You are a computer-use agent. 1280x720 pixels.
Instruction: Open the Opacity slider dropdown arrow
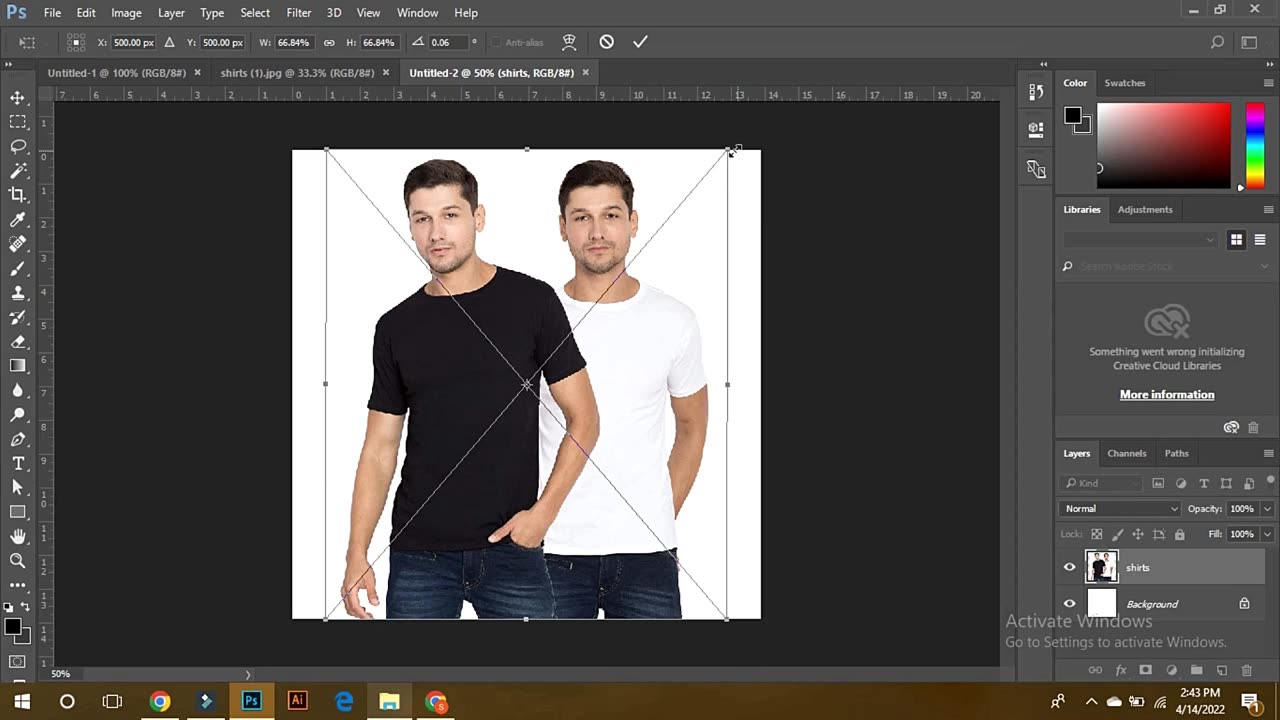click(x=1266, y=509)
